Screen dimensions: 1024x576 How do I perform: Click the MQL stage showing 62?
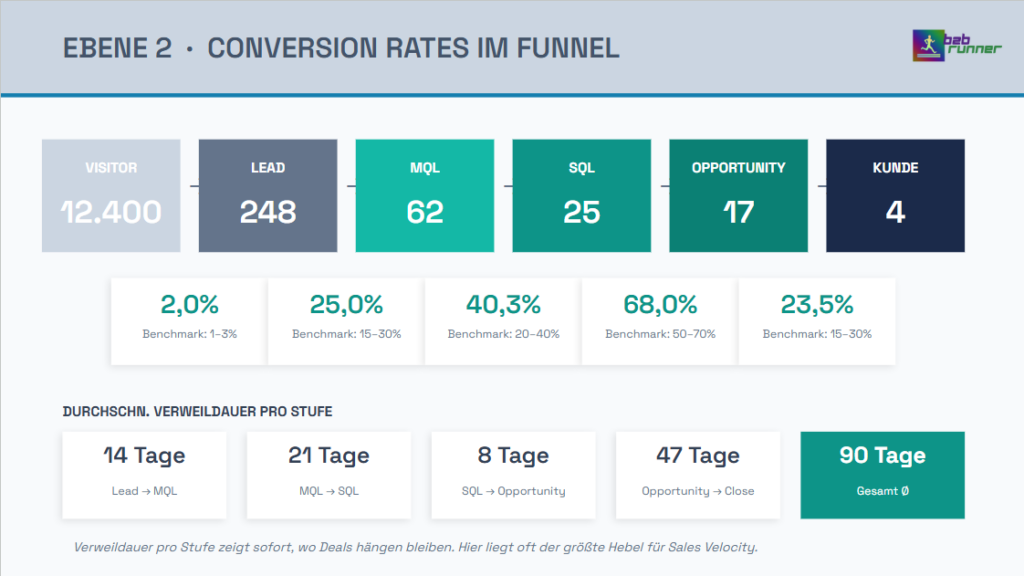point(424,195)
